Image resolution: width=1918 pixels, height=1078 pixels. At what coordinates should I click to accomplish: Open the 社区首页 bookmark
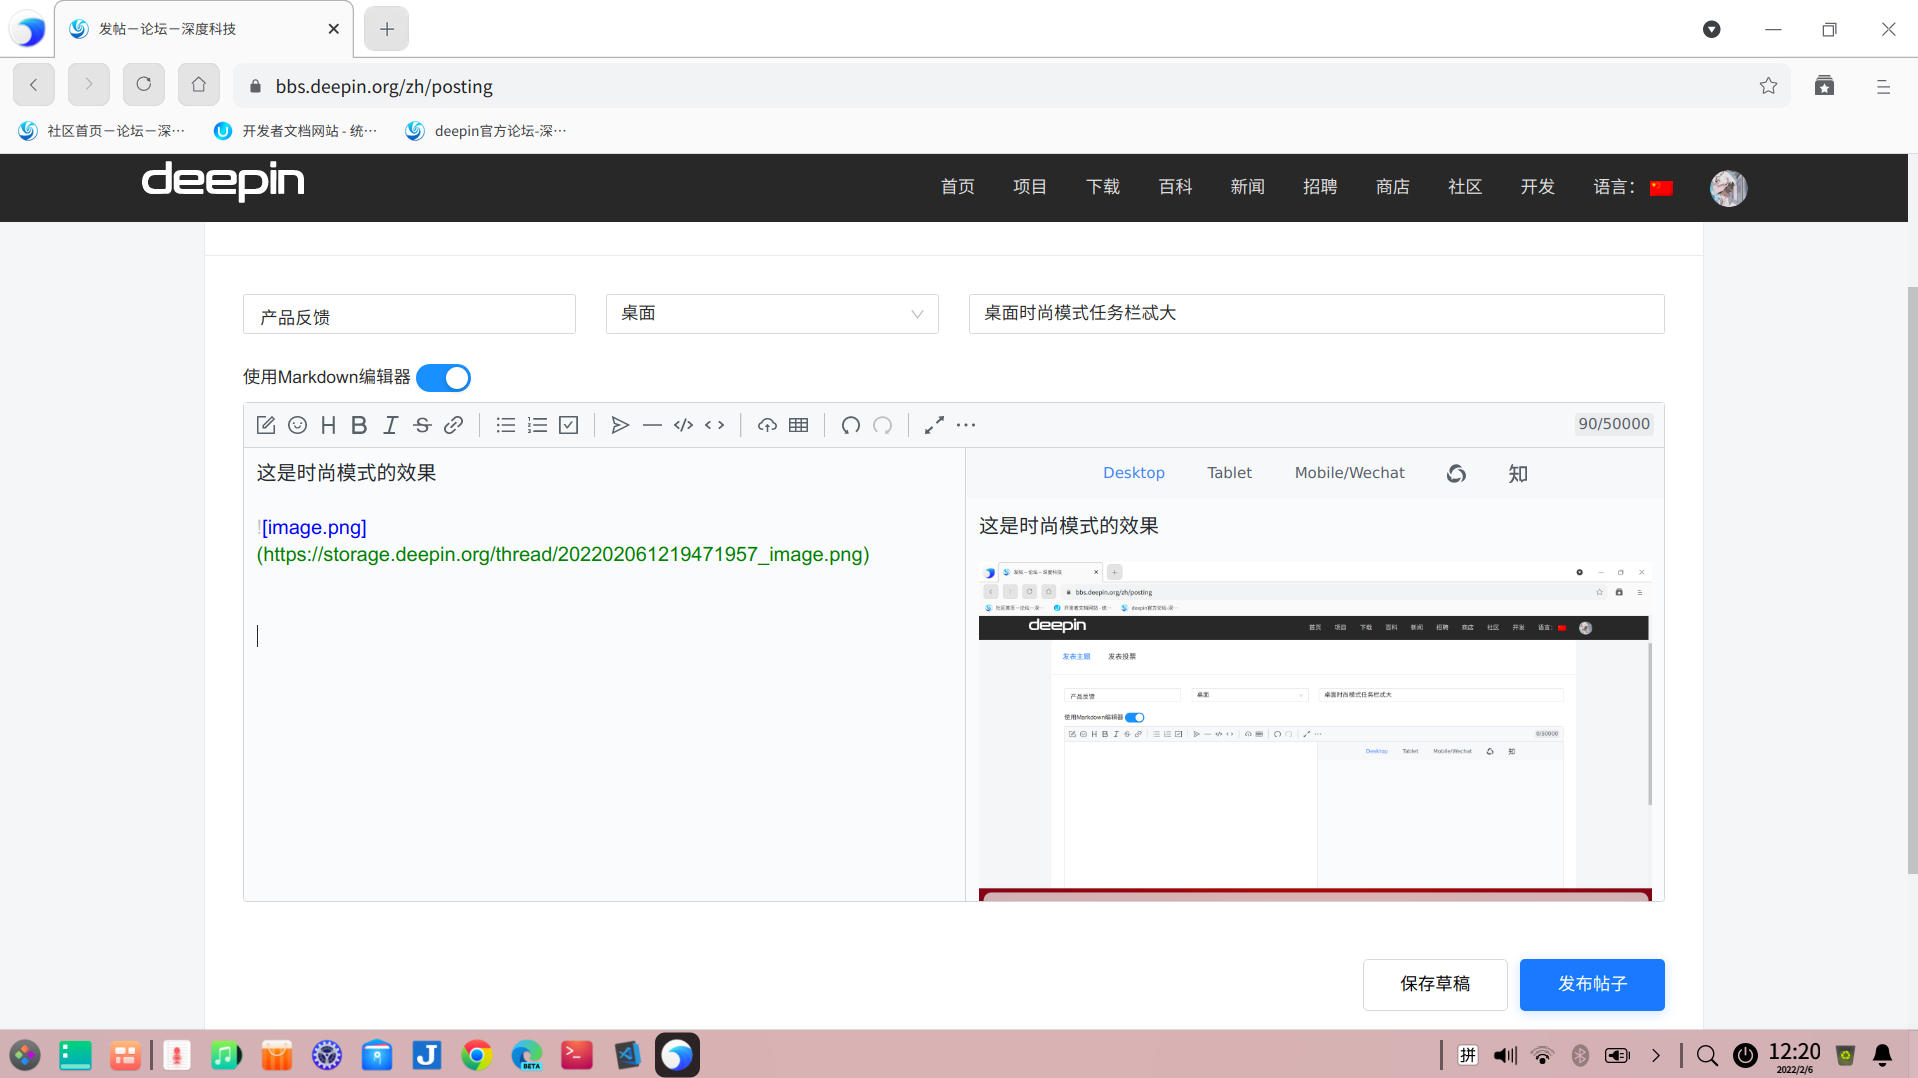tap(102, 131)
